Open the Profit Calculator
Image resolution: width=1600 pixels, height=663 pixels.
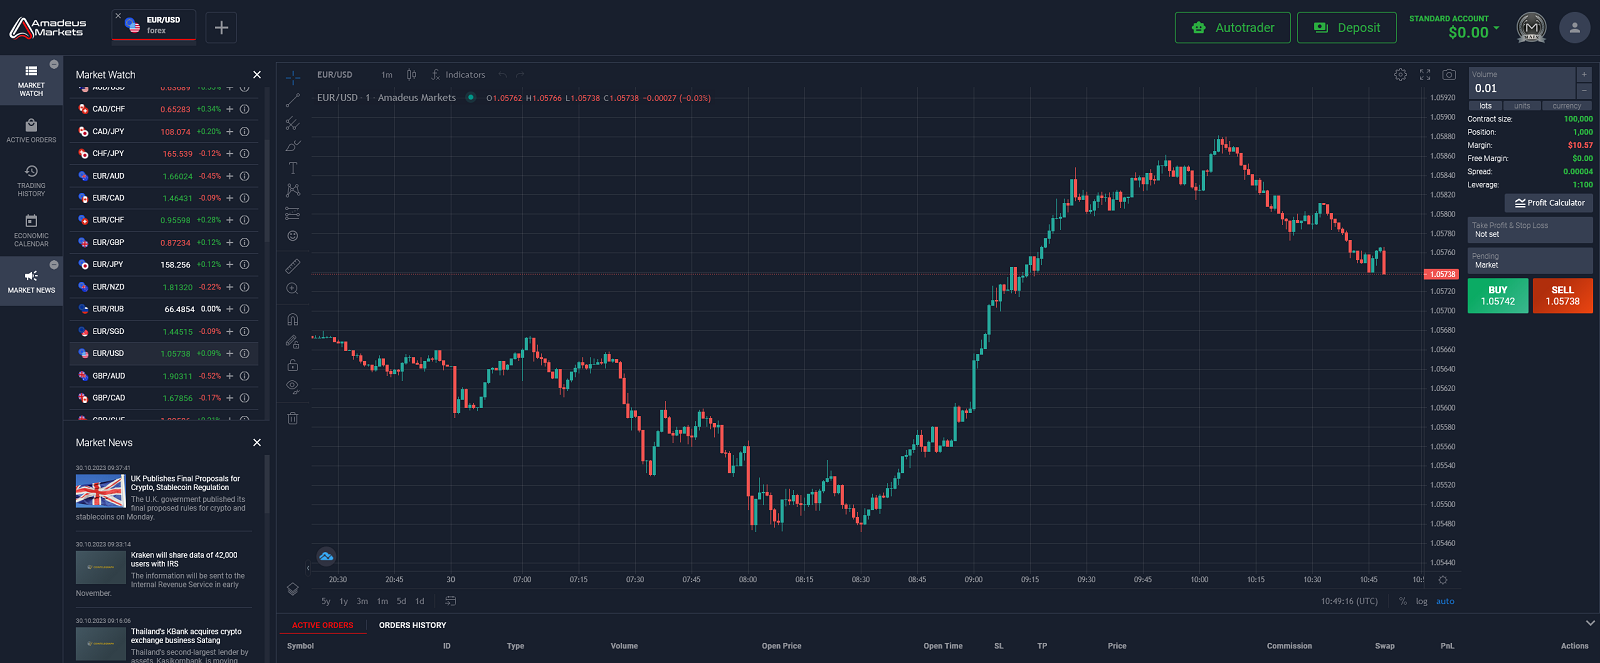1549,203
